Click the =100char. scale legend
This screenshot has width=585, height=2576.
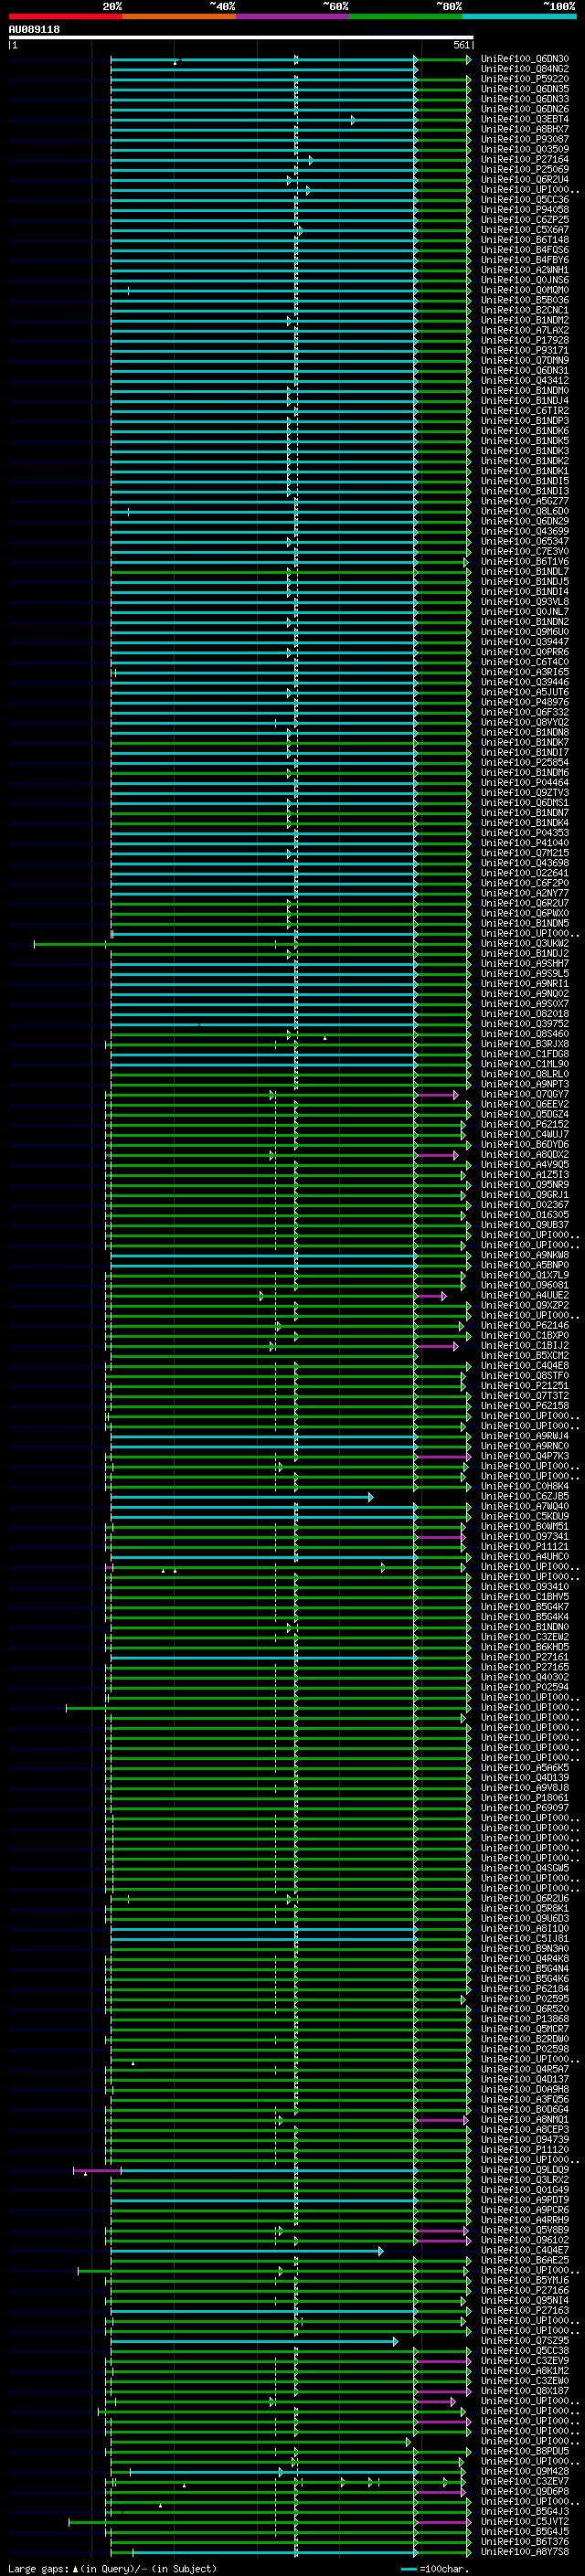coord(433,2570)
